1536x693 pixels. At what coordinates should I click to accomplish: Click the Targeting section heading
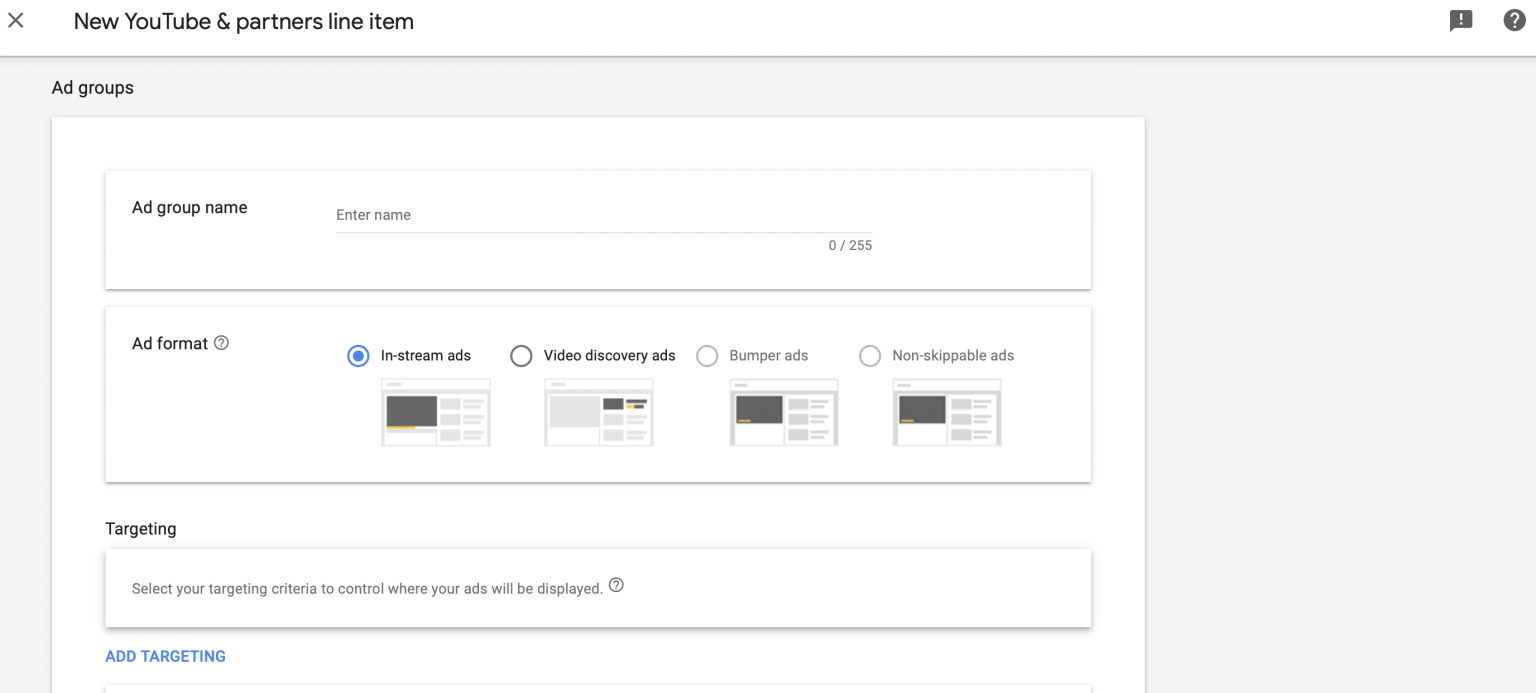click(140, 528)
